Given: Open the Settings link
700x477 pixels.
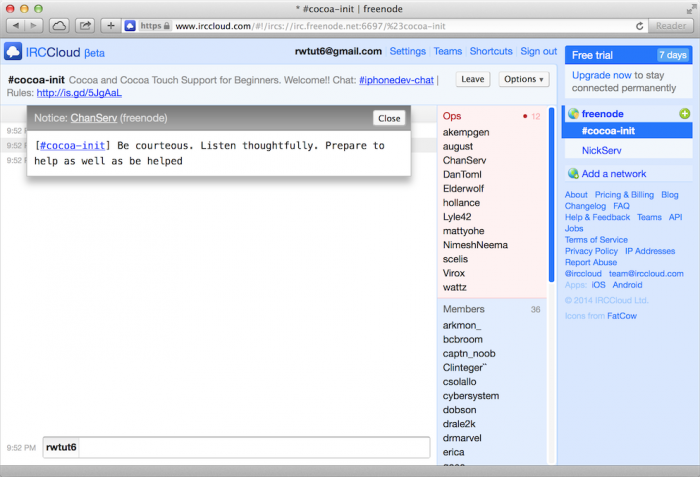Looking at the screenshot, I should click(408, 51).
